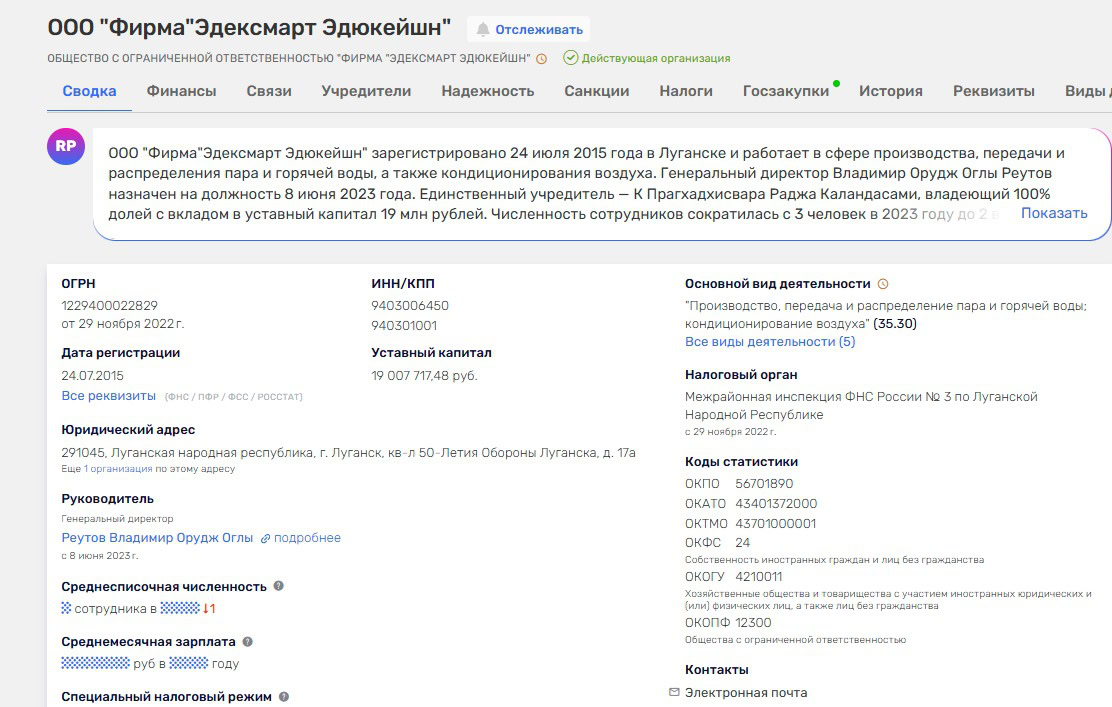Click the help icon next to Среднемесячная зарплата

[248, 642]
